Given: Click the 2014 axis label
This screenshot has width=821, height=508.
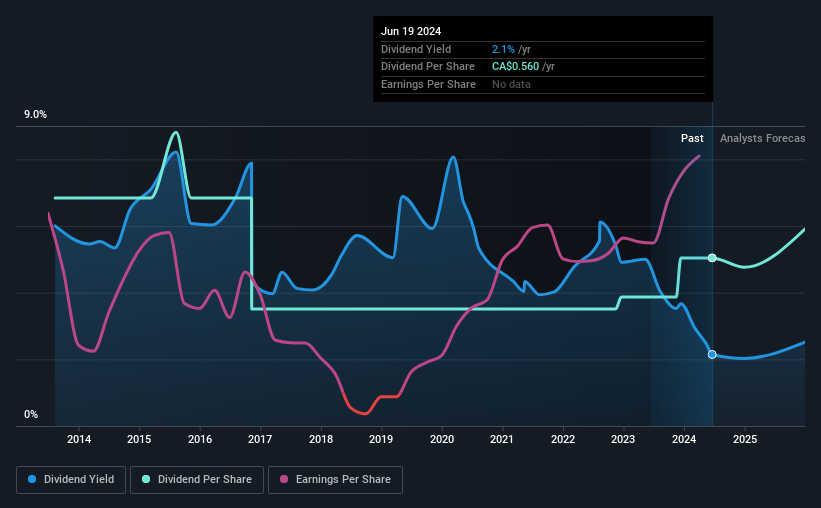Looking at the screenshot, I should (79, 439).
